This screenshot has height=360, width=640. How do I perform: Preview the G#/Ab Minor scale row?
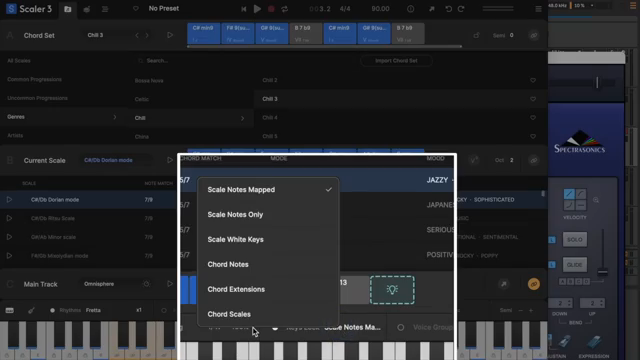click(9, 237)
